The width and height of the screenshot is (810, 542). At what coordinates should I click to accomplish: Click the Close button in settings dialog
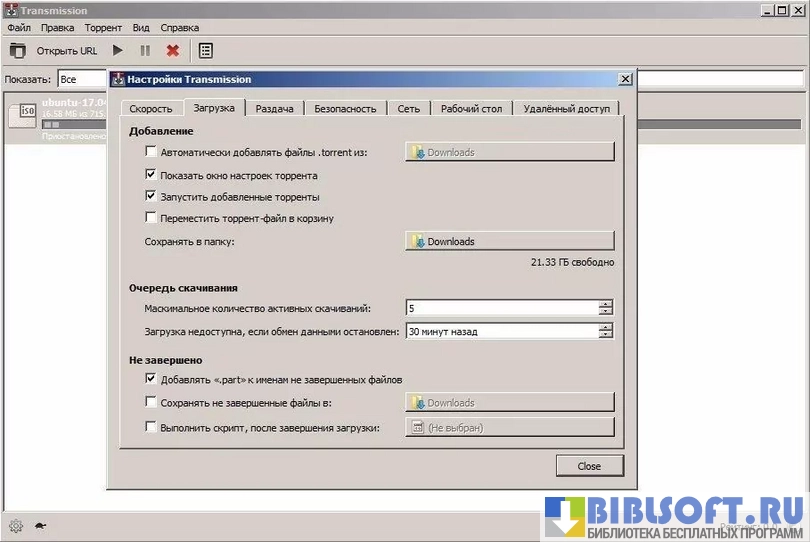589,466
